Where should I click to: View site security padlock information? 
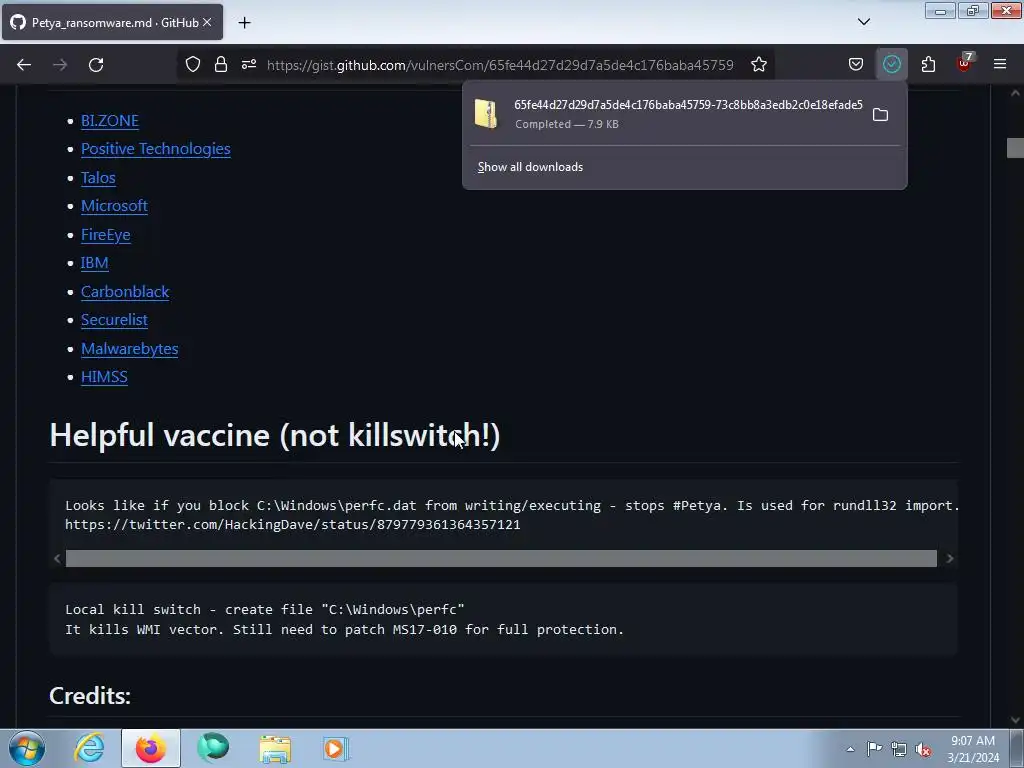[x=221, y=65]
